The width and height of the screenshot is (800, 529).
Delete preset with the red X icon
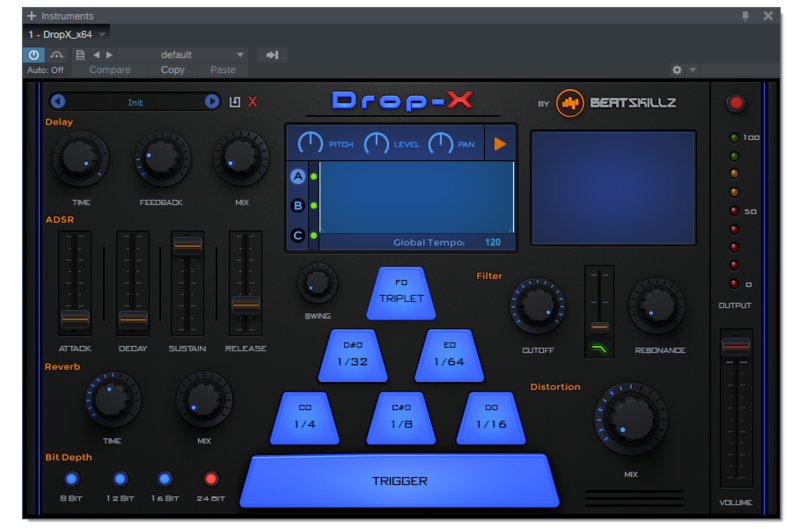pyautogui.click(x=253, y=102)
